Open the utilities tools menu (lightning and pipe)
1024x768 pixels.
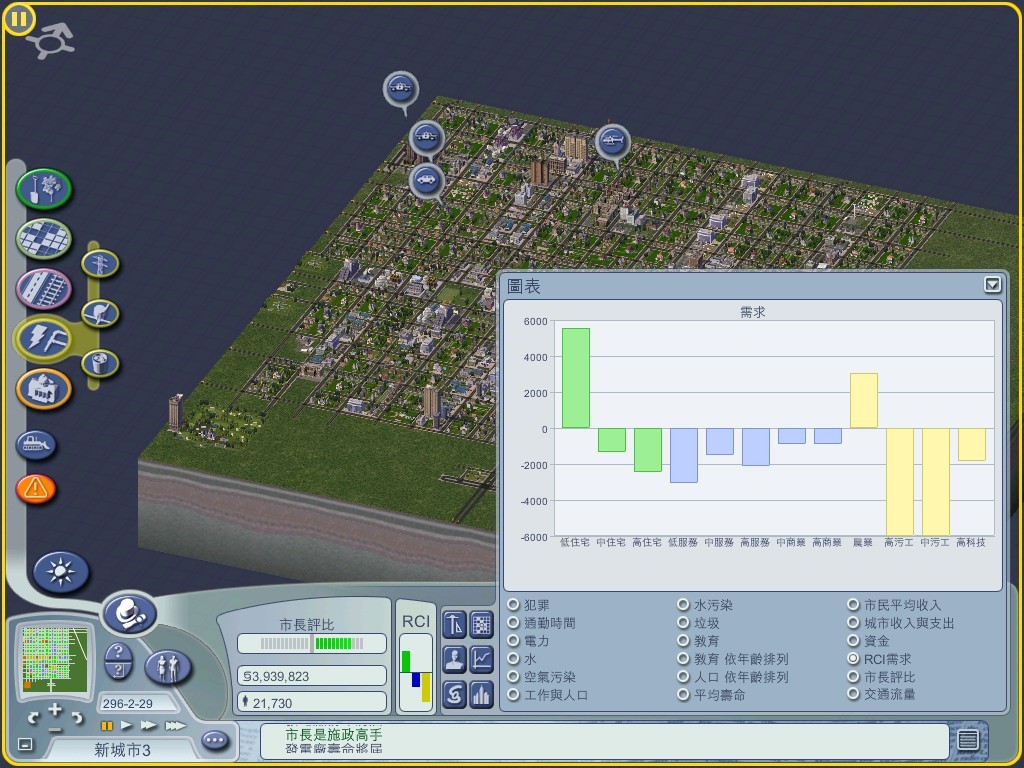(x=44, y=338)
